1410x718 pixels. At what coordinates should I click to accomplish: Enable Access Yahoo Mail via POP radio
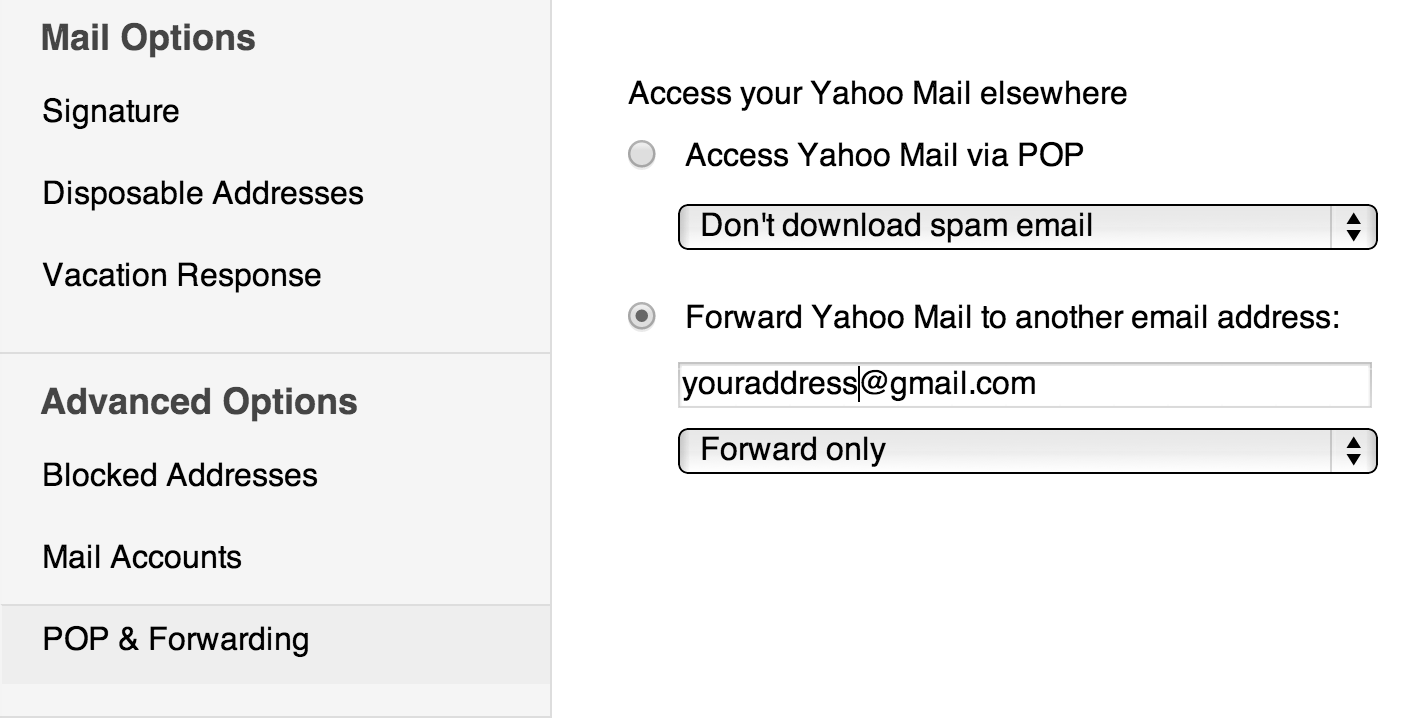(x=641, y=155)
